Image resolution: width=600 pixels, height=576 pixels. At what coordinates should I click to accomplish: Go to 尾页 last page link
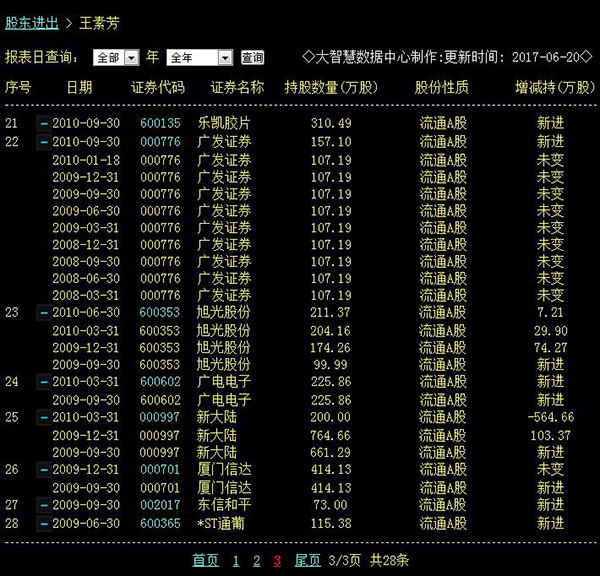click(x=308, y=561)
